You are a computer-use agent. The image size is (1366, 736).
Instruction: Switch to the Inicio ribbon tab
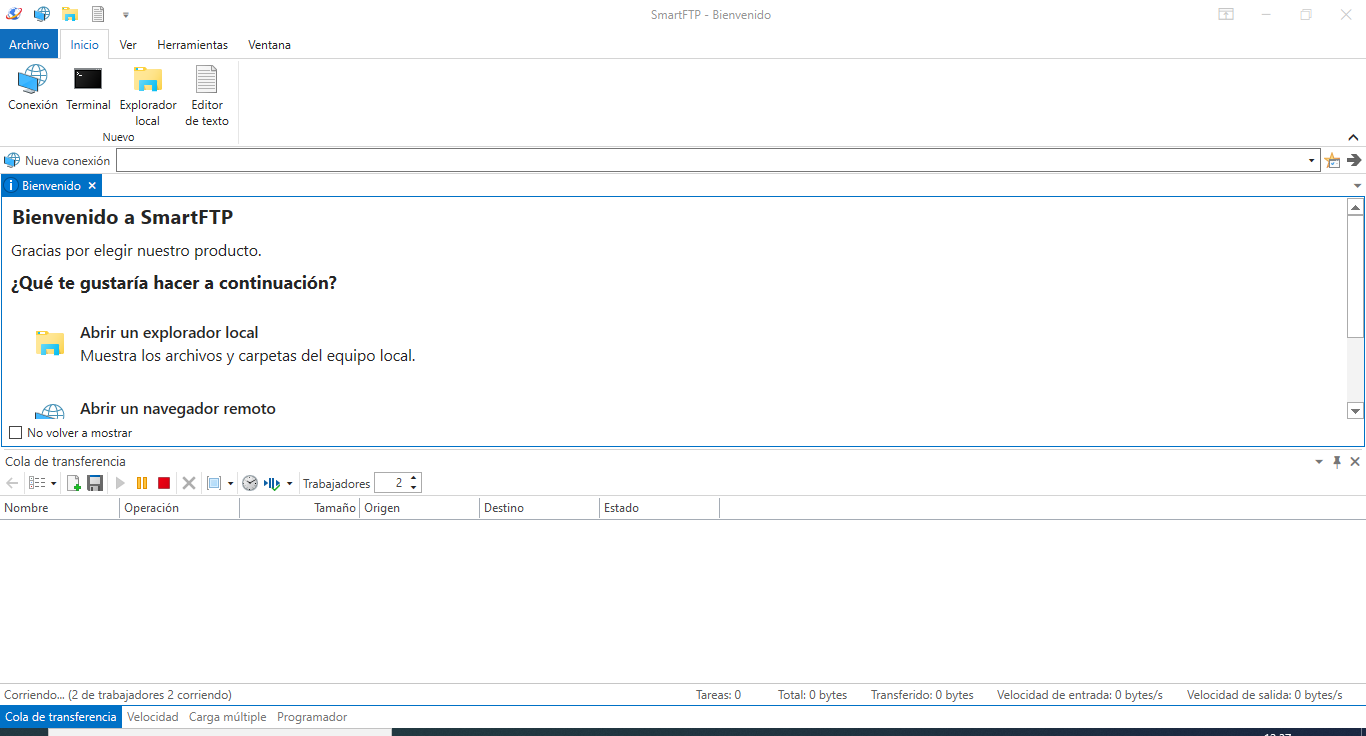point(85,45)
